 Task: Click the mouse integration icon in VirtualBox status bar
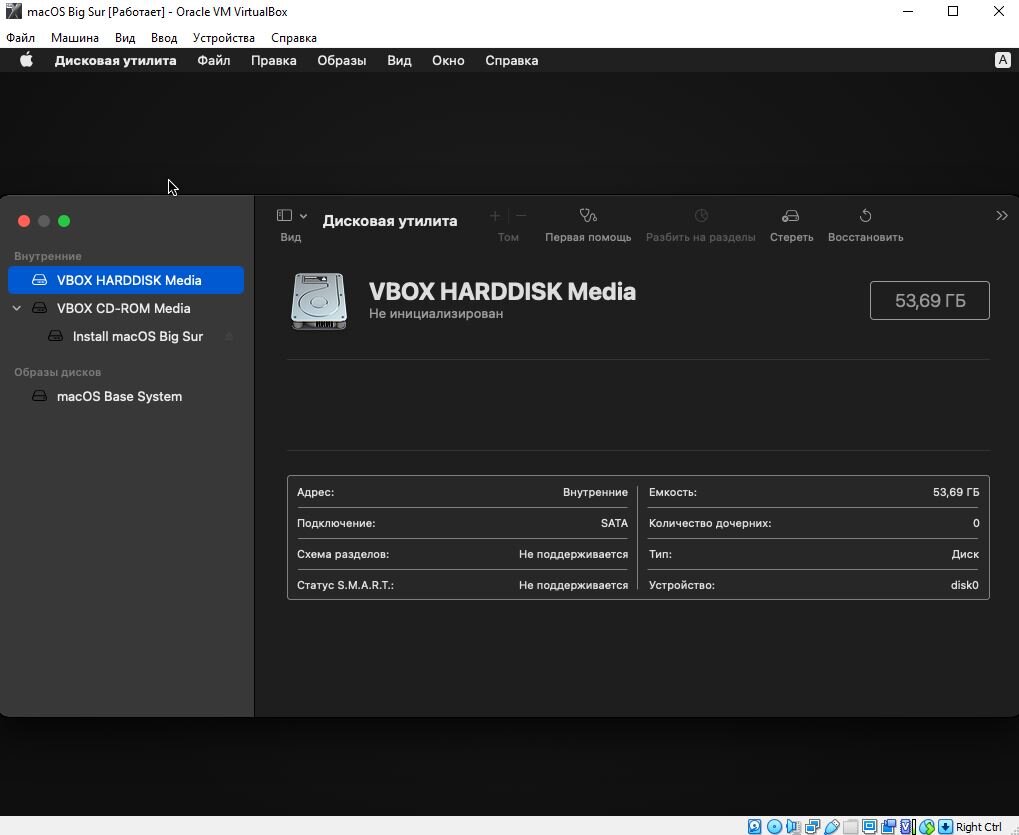pyautogui.click(x=927, y=827)
